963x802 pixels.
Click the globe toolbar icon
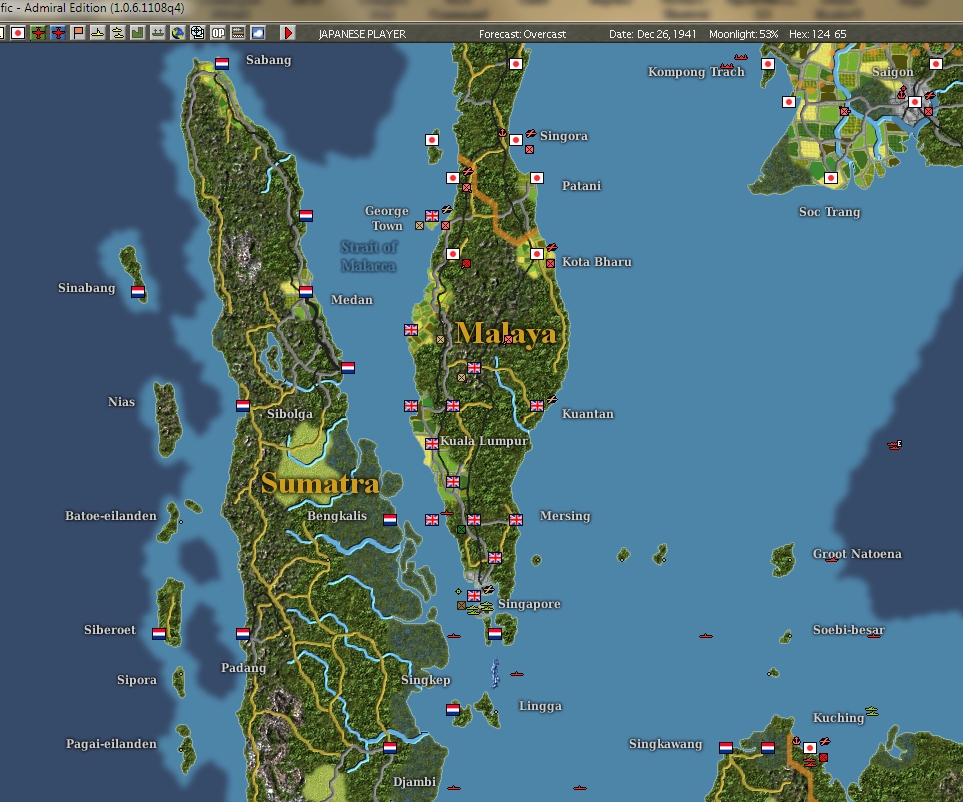click(x=177, y=33)
